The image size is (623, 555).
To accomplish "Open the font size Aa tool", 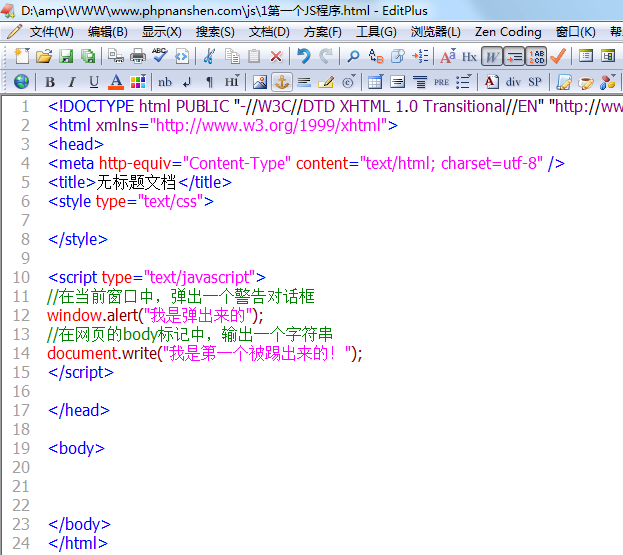I will 447,56.
